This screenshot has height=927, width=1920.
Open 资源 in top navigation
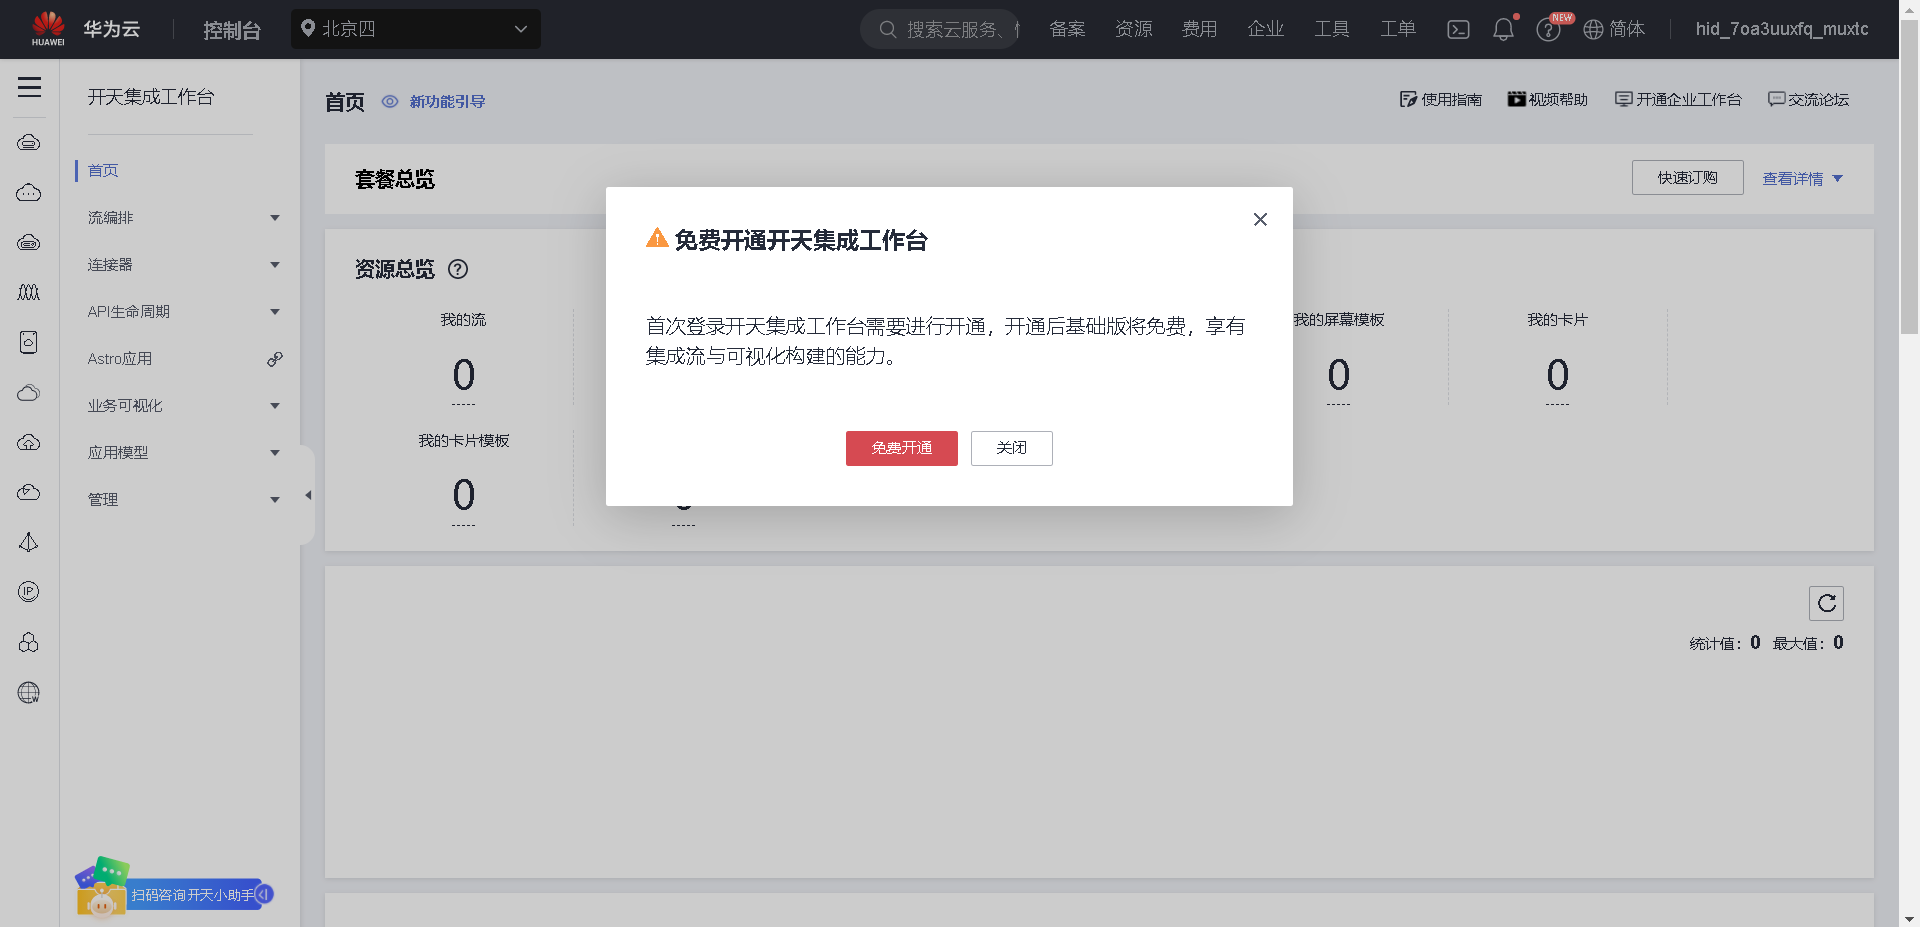(1133, 29)
